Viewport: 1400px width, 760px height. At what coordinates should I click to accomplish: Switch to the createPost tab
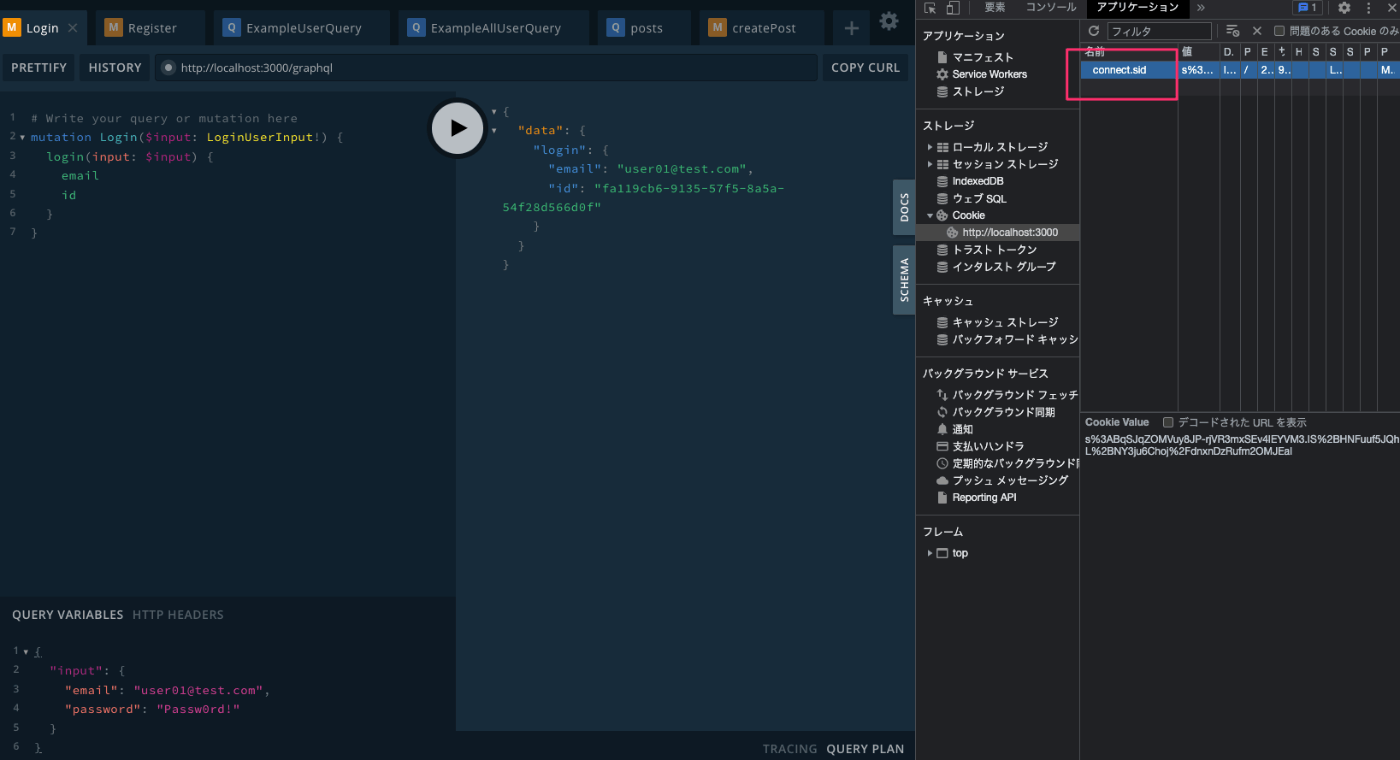pyautogui.click(x=761, y=28)
